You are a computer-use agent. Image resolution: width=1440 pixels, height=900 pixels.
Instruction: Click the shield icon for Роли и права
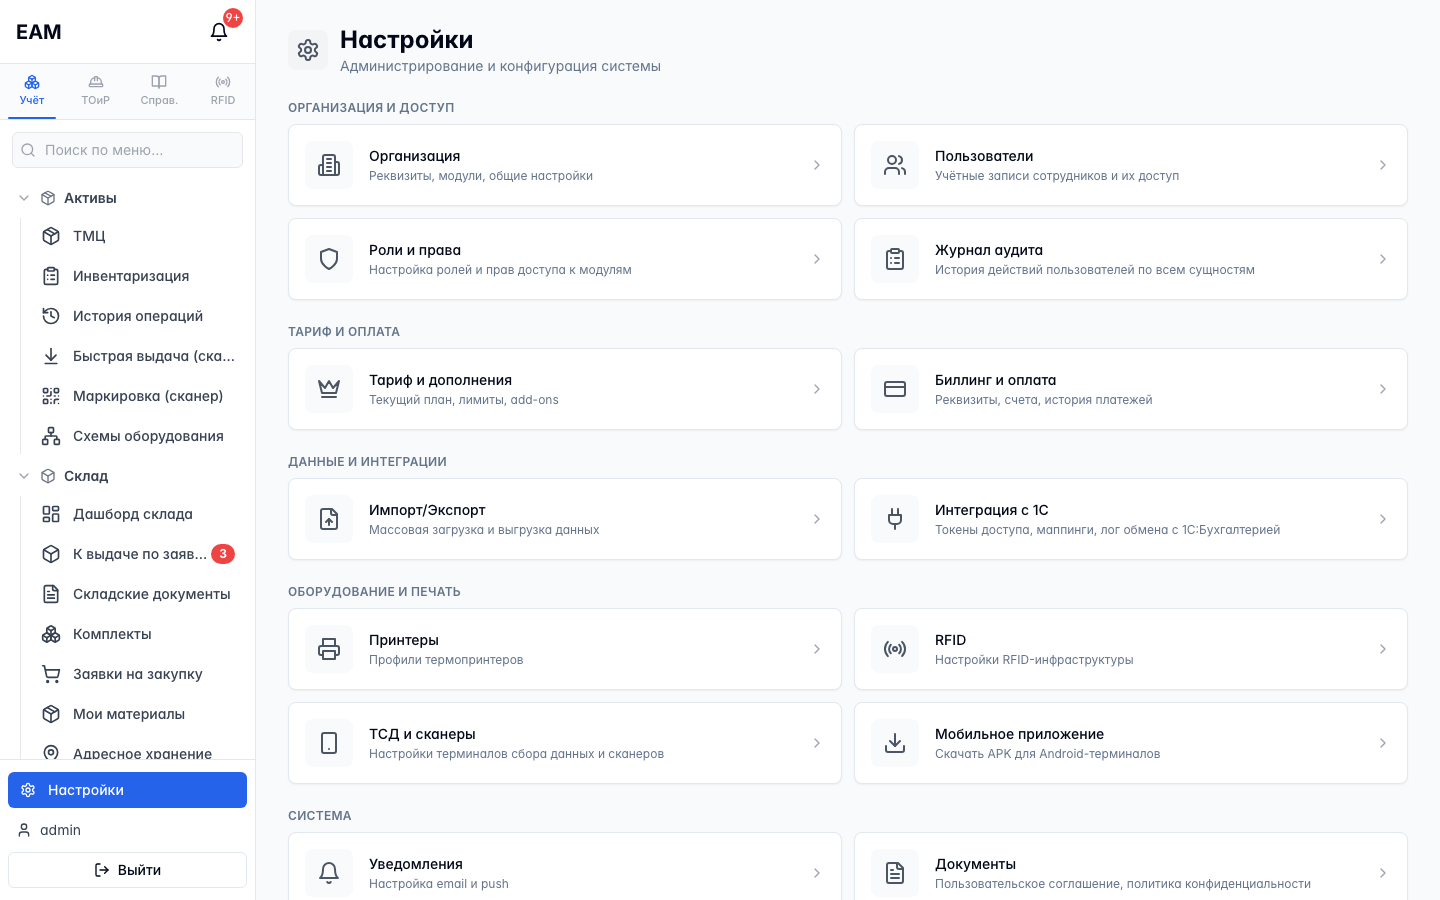click(329, 259)
